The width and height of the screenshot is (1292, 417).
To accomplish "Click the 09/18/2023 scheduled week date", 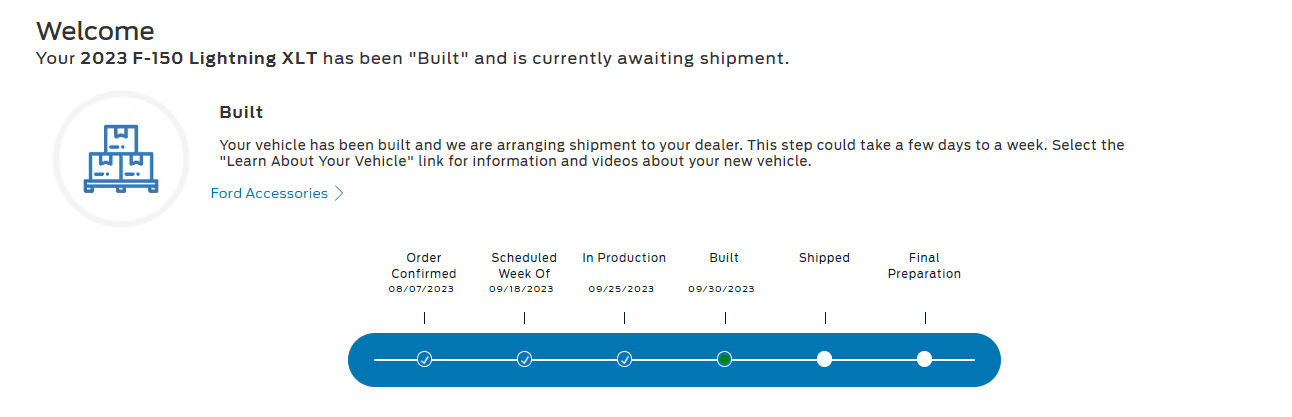I will [x=521, y=289].
